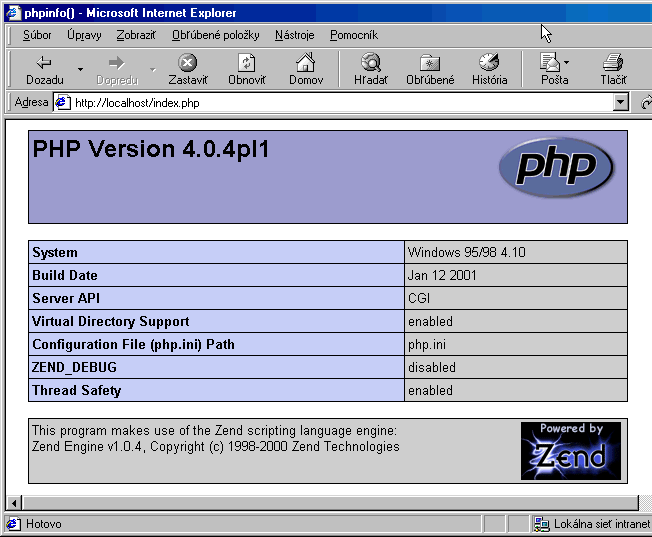Stop loading with the Zastaviť button
652x537 pixels.
[188, 69]
